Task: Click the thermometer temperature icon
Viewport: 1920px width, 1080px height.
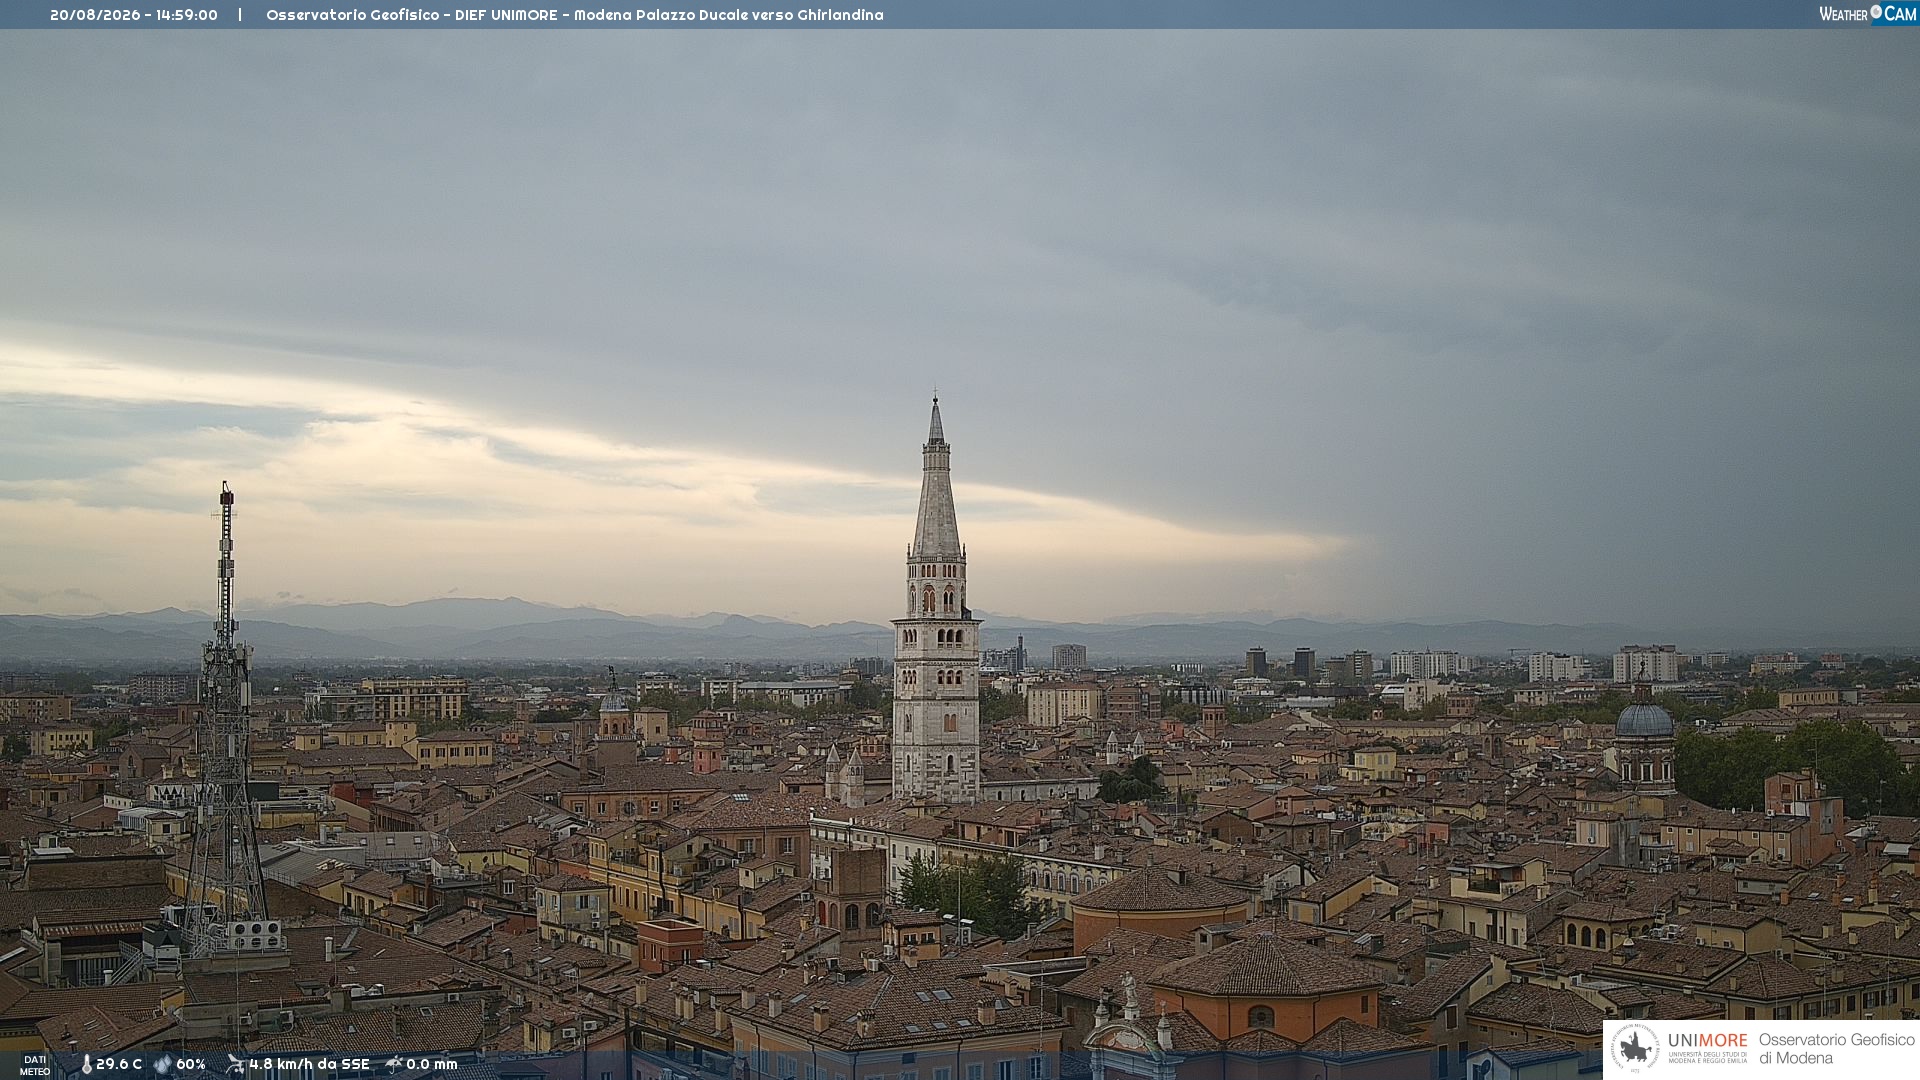Action: (x=86, y=1064)
